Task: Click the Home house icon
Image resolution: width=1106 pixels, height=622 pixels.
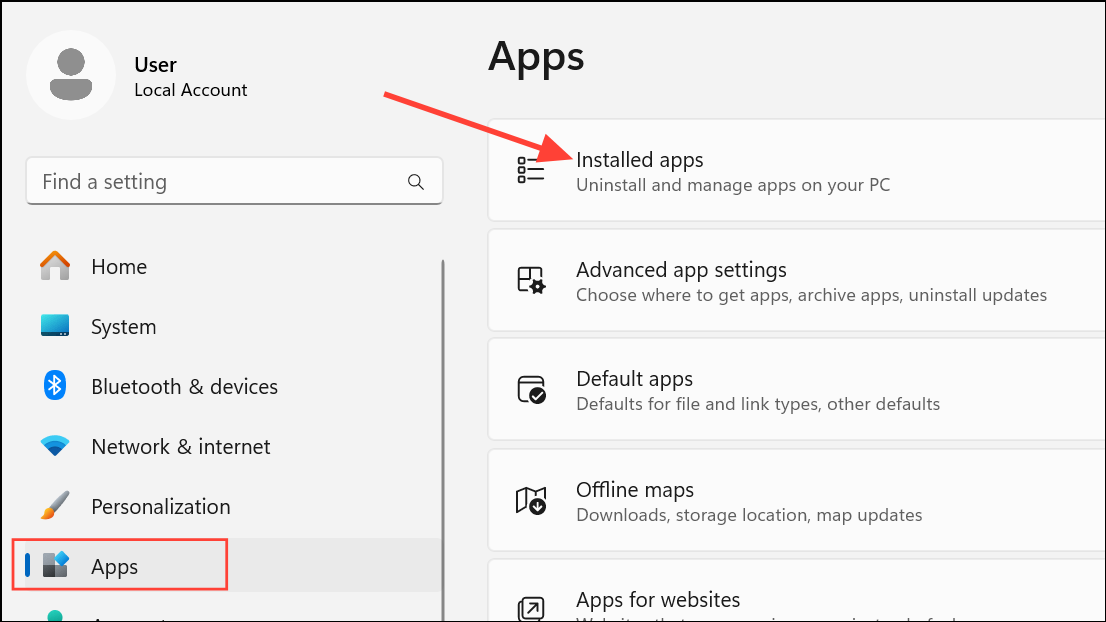Action: point(55,266)
